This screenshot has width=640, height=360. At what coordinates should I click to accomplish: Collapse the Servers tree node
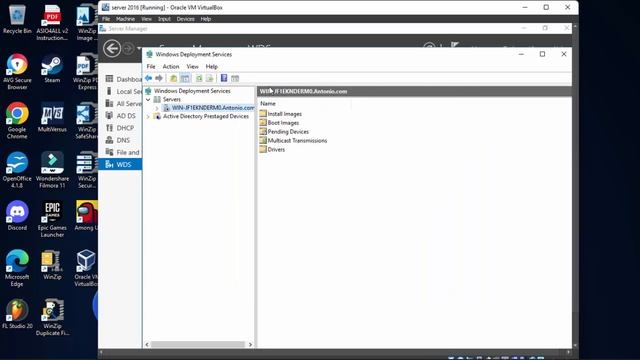tap(148, 99)
